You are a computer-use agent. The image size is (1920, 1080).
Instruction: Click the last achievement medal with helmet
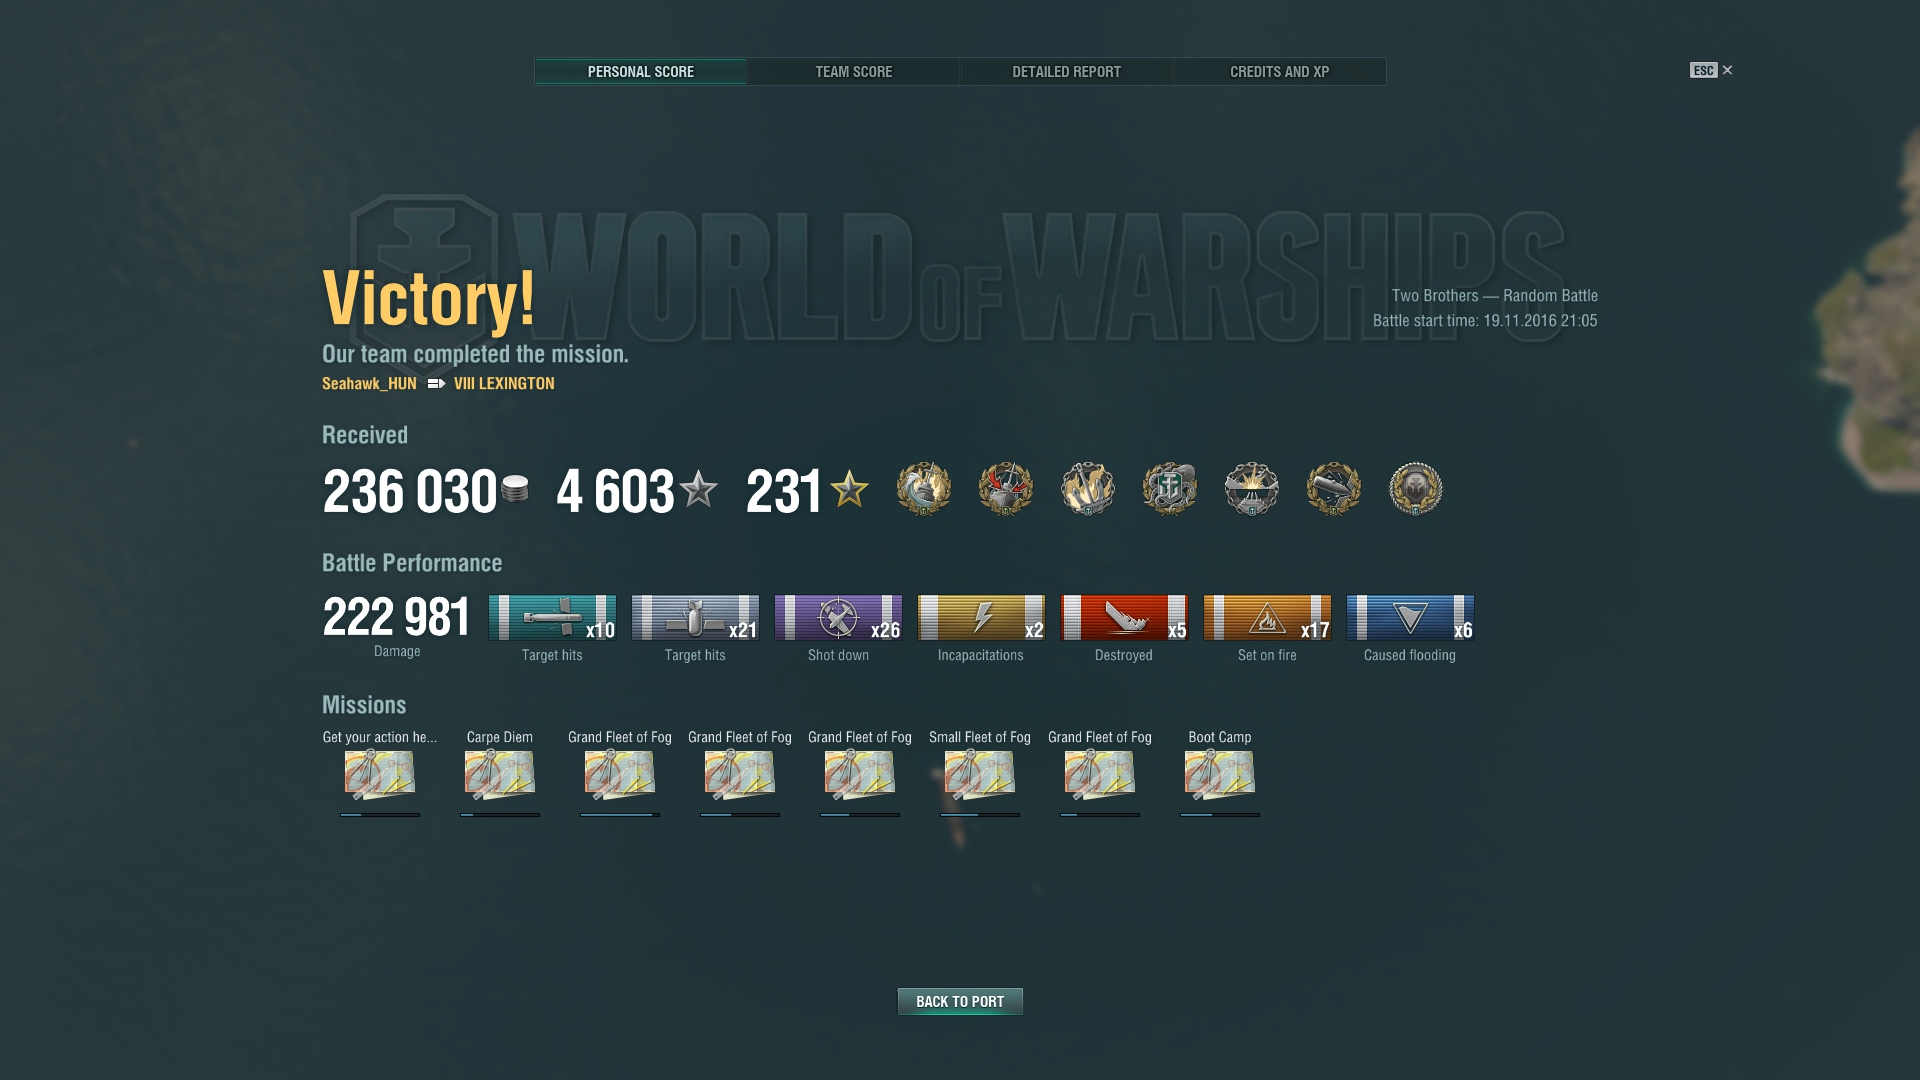click(1416, 489)
